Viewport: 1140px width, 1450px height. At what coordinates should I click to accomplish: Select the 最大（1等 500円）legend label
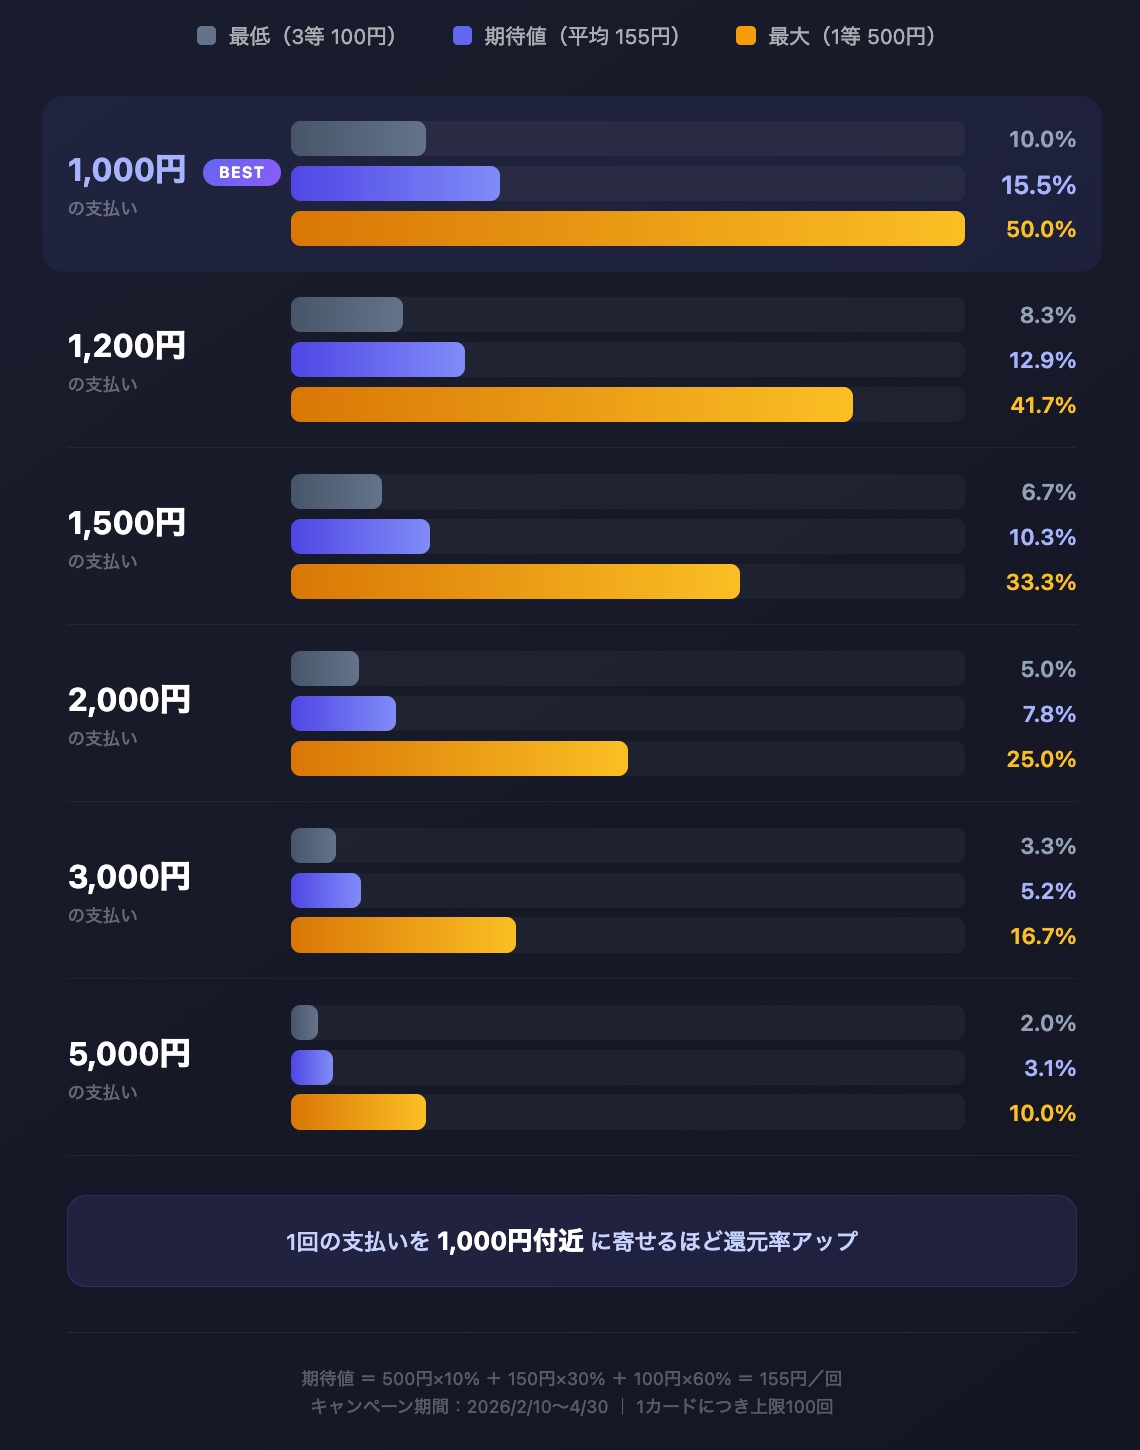(851, 37)
